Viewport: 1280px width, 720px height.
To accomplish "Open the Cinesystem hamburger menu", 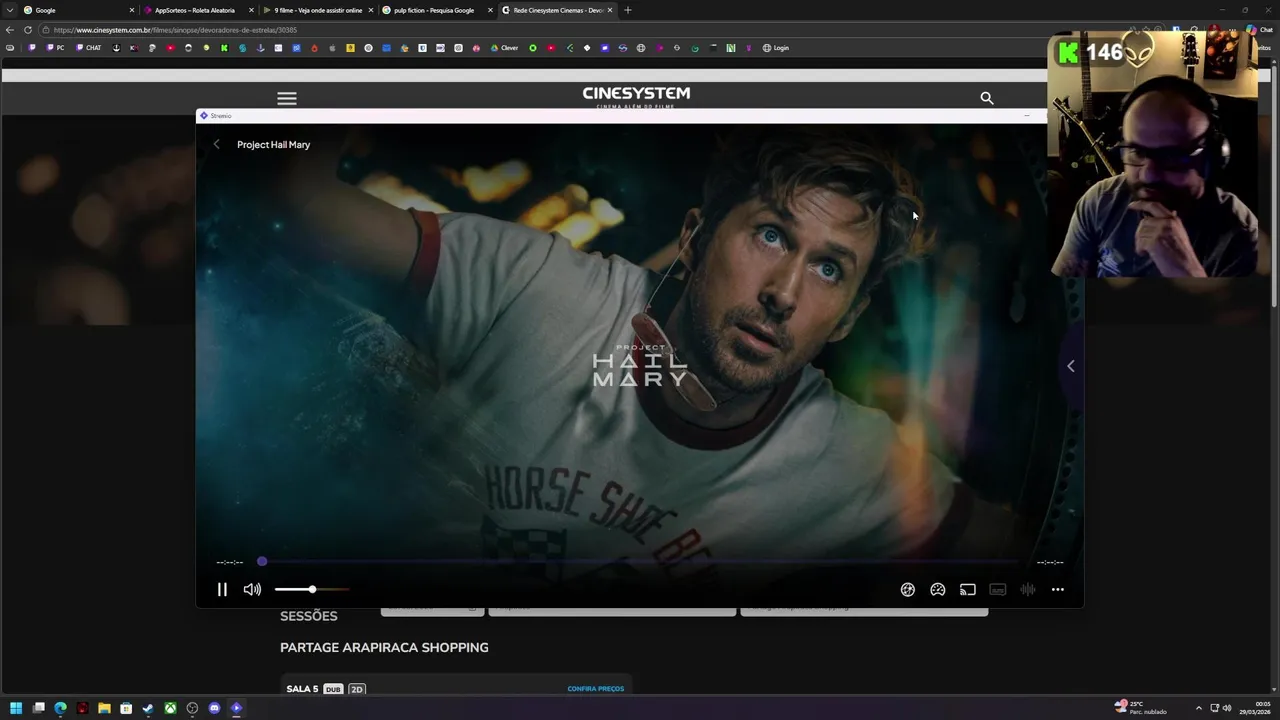I will tap(287, 98).
